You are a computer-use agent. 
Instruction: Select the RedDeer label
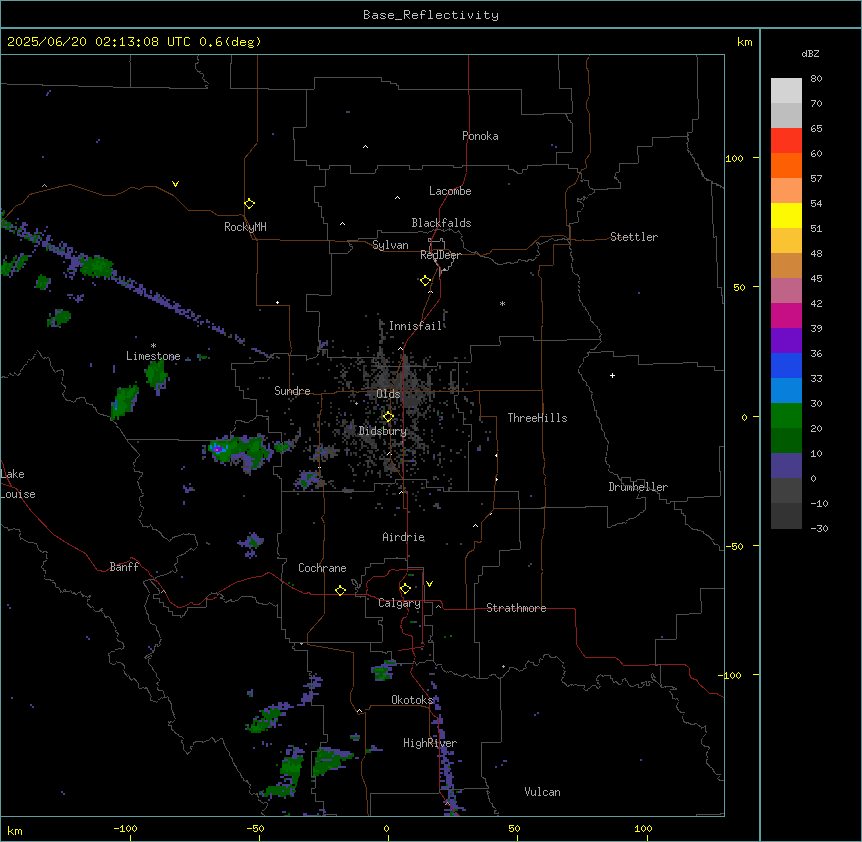click(x=440, y=255)
